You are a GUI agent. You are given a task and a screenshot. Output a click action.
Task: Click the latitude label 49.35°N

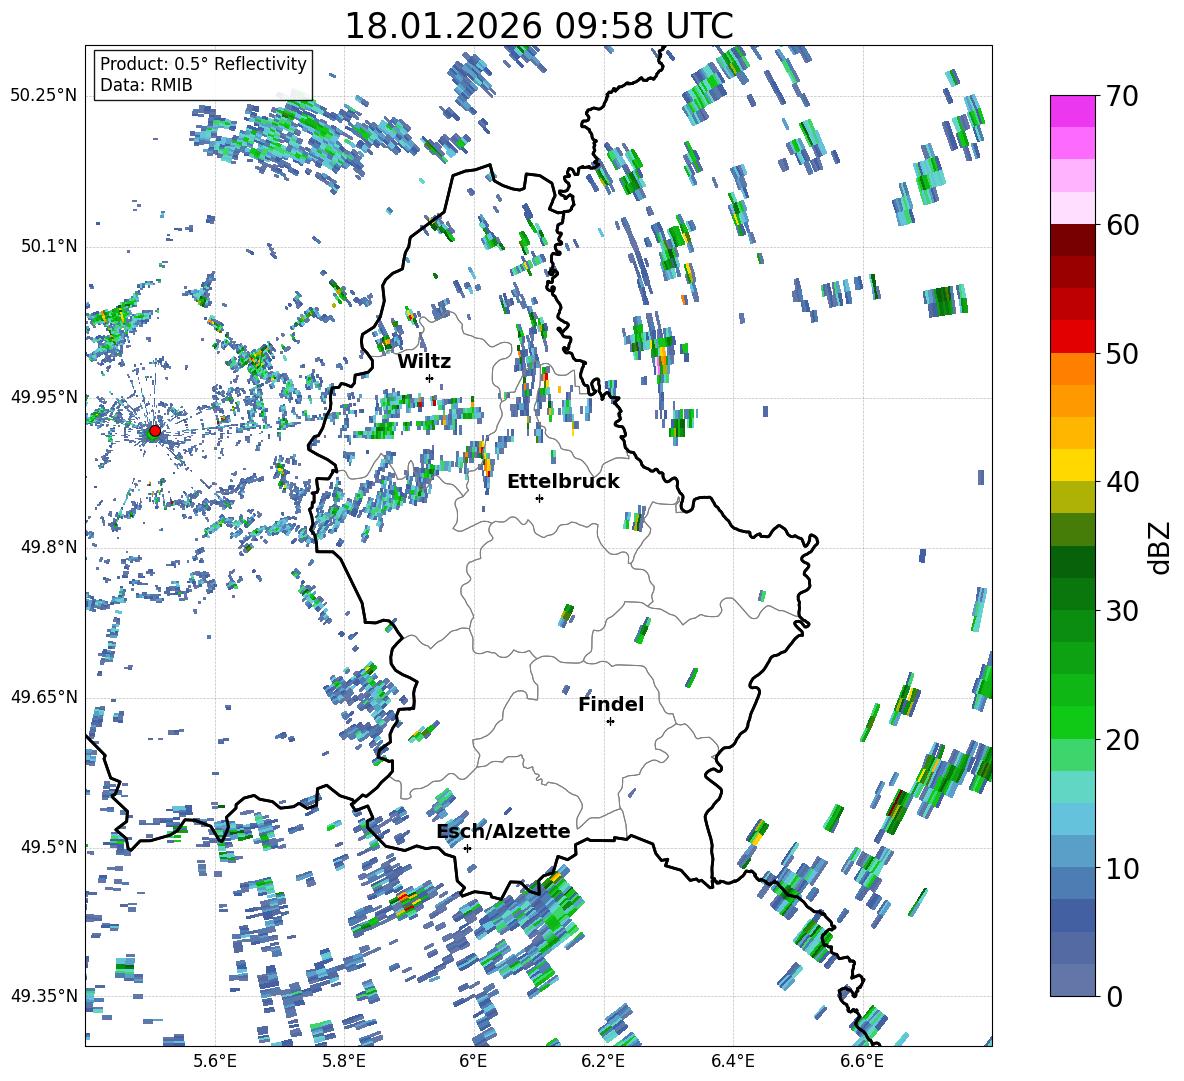(44, 996)
